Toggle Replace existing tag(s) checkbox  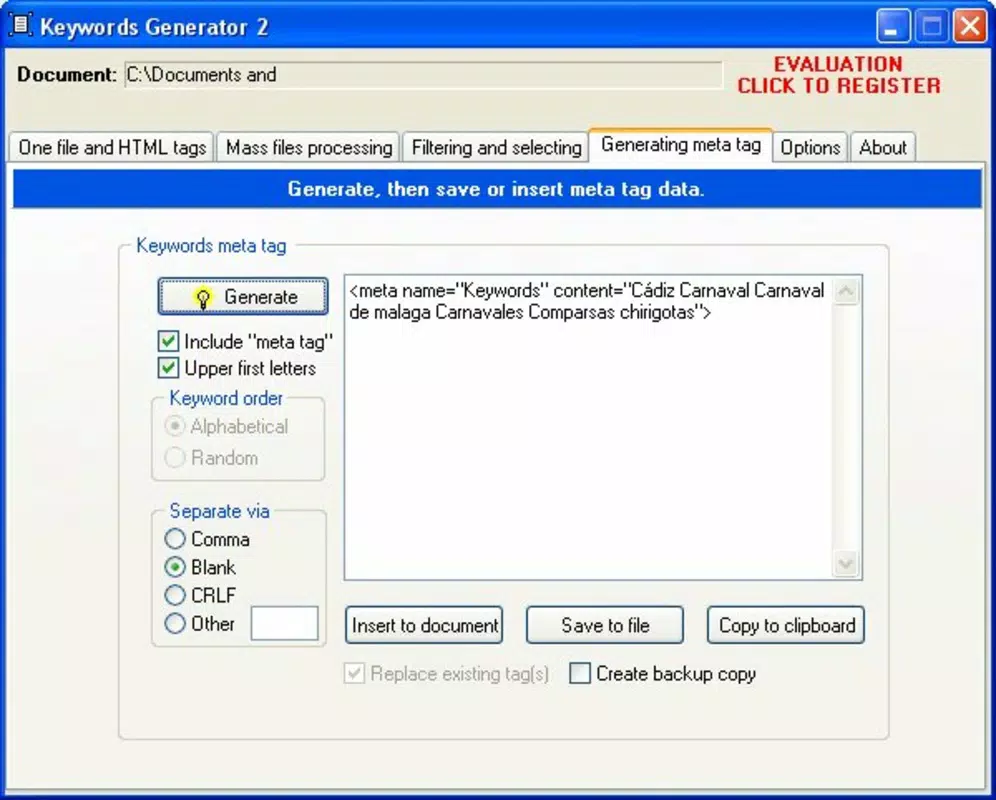pyautogui.click(x=354, y=674)
